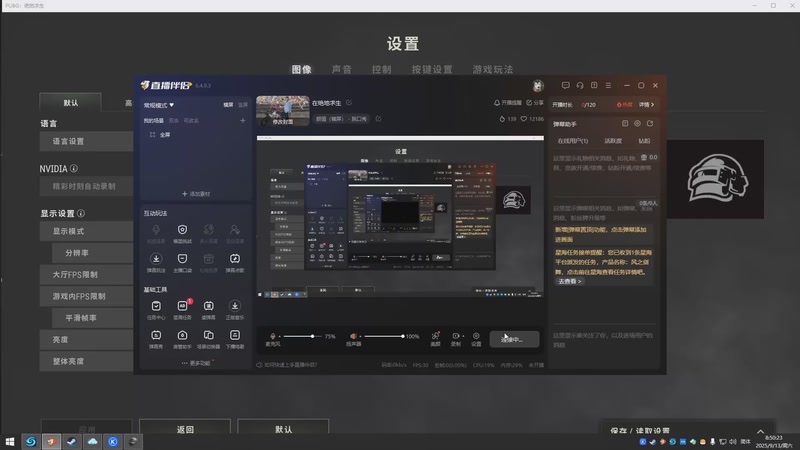
Task: Open the Windows Start menu
Action: [x=10, y=441]
